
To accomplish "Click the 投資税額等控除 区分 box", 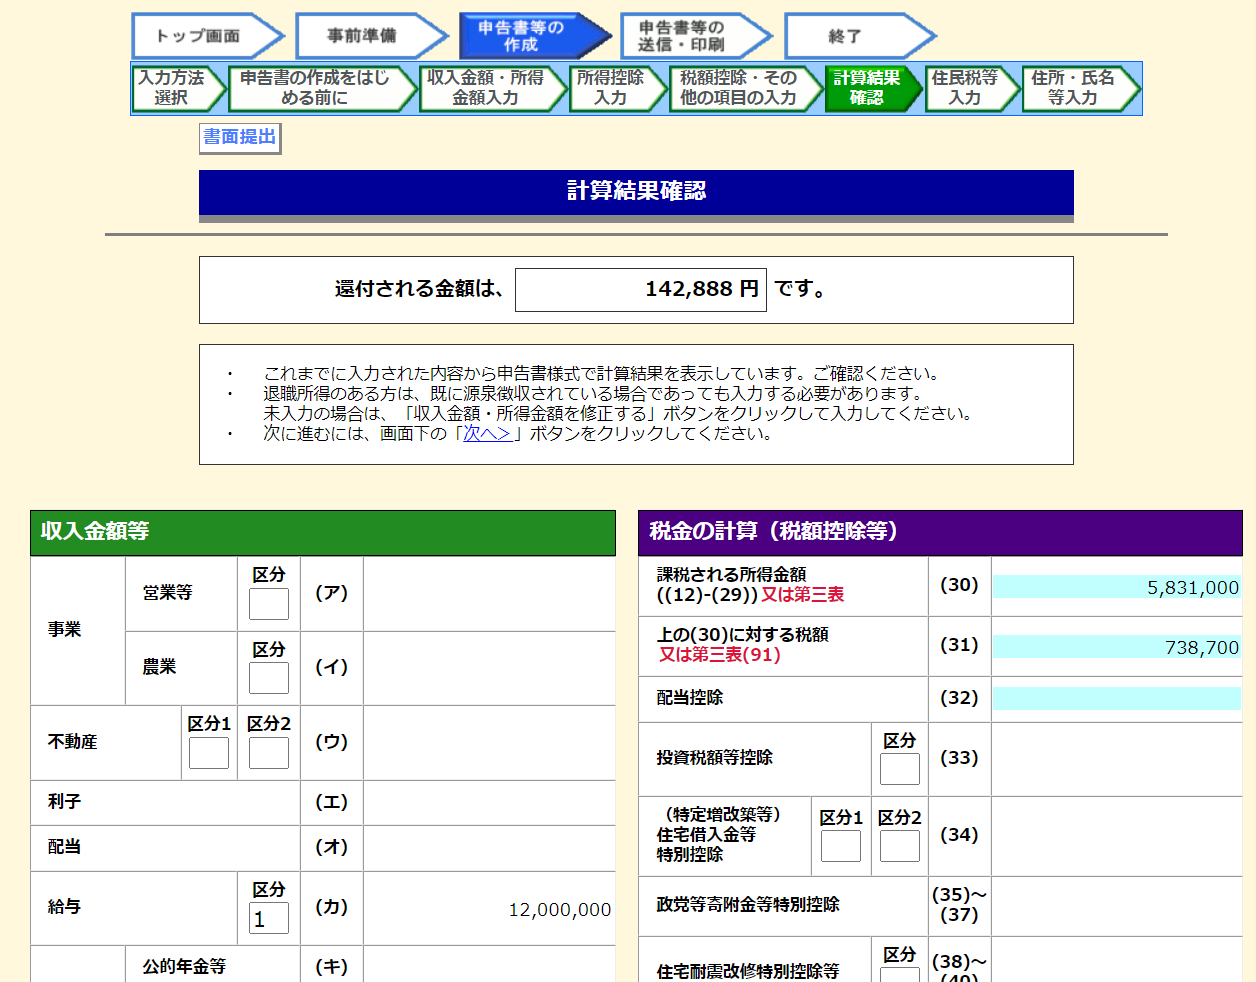I will [899, 769].
